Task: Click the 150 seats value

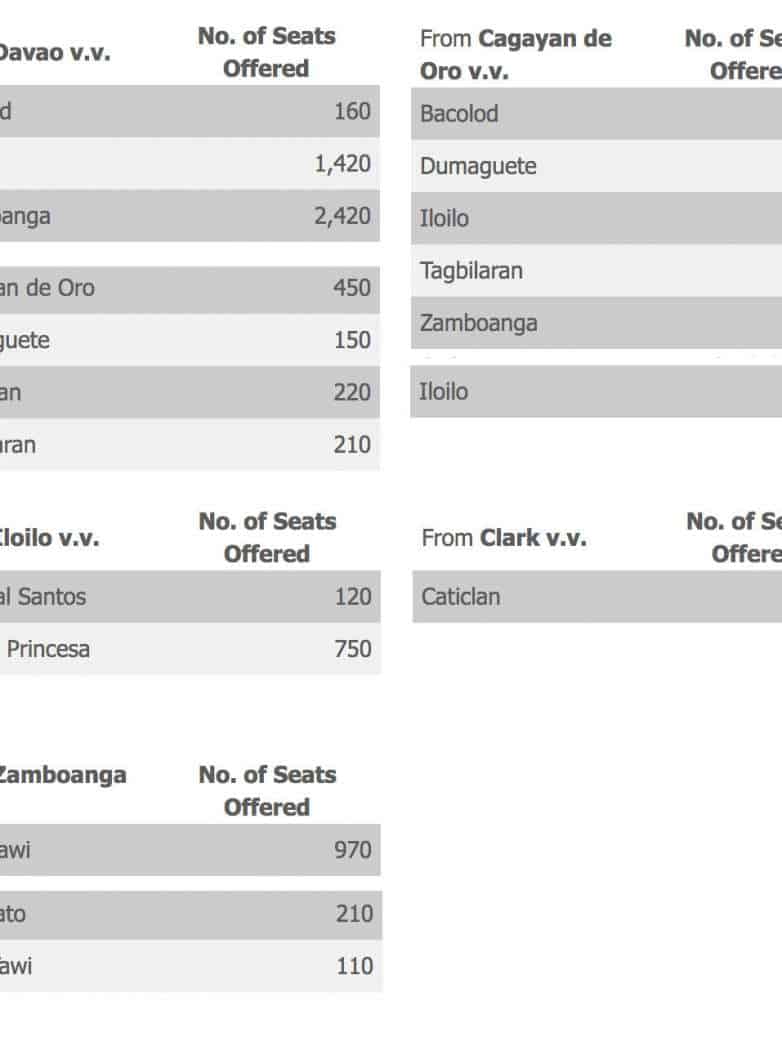Action: pyautogui.click(x=352, y=340)
